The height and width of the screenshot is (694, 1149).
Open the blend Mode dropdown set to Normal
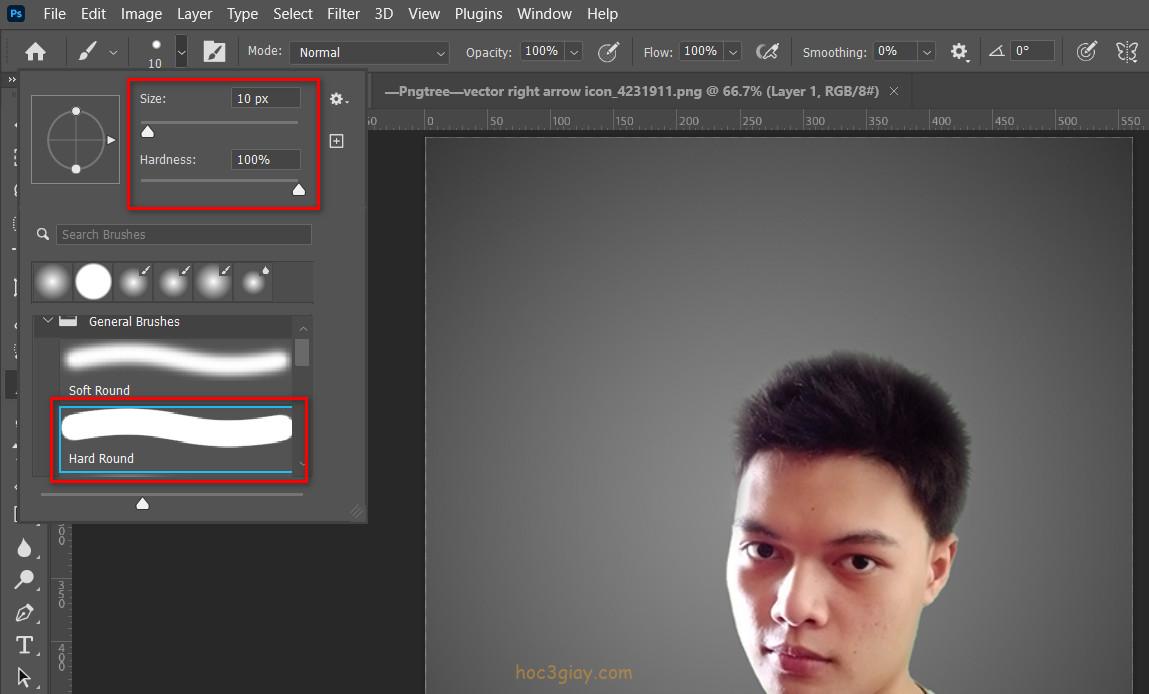point(369,52)
